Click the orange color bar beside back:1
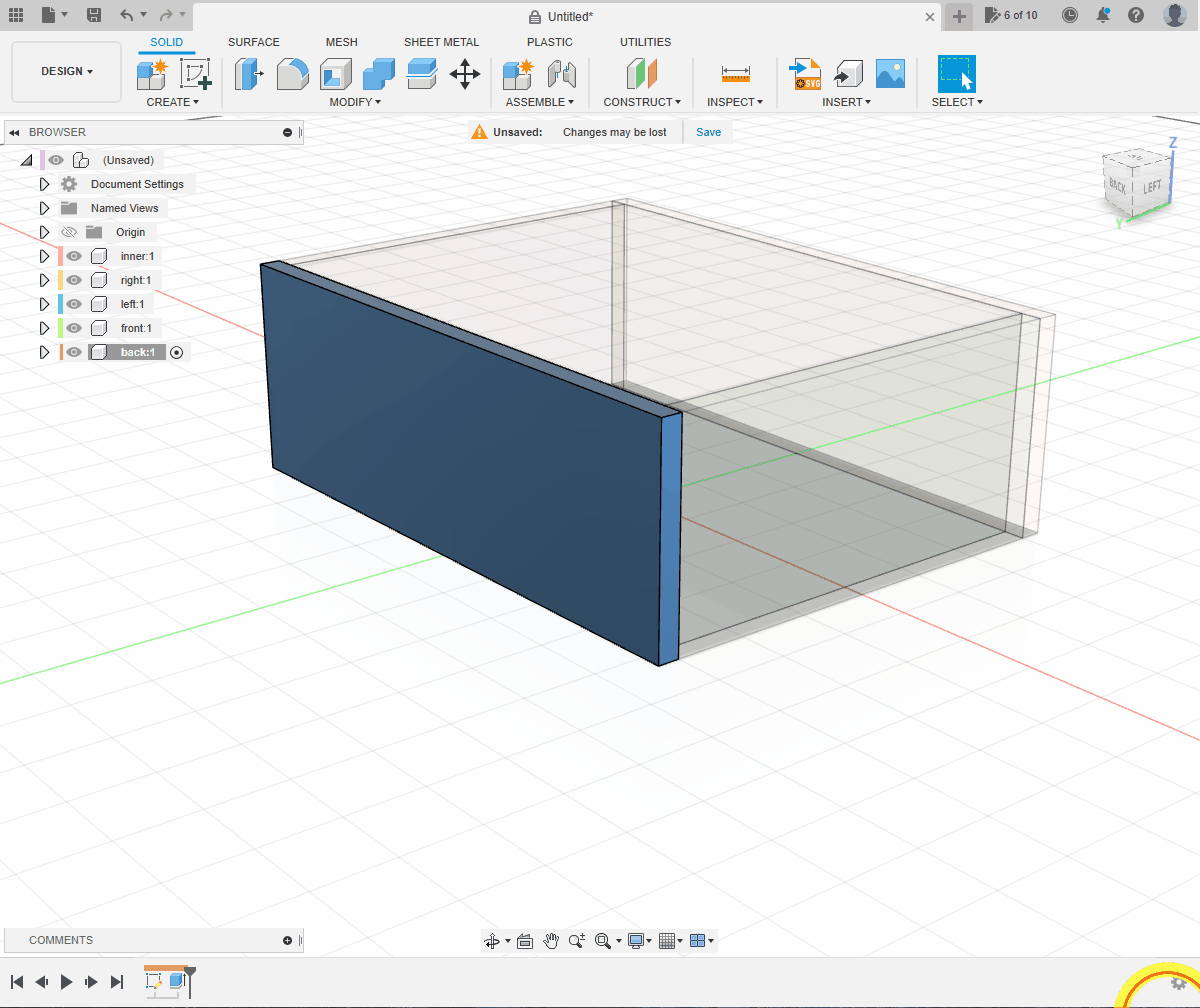 pos(61,352)
